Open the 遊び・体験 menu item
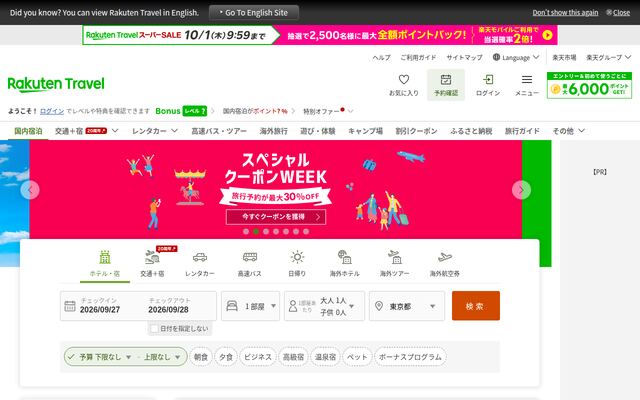This screenshot has height=400, width=640. click(x=318, y=131)
